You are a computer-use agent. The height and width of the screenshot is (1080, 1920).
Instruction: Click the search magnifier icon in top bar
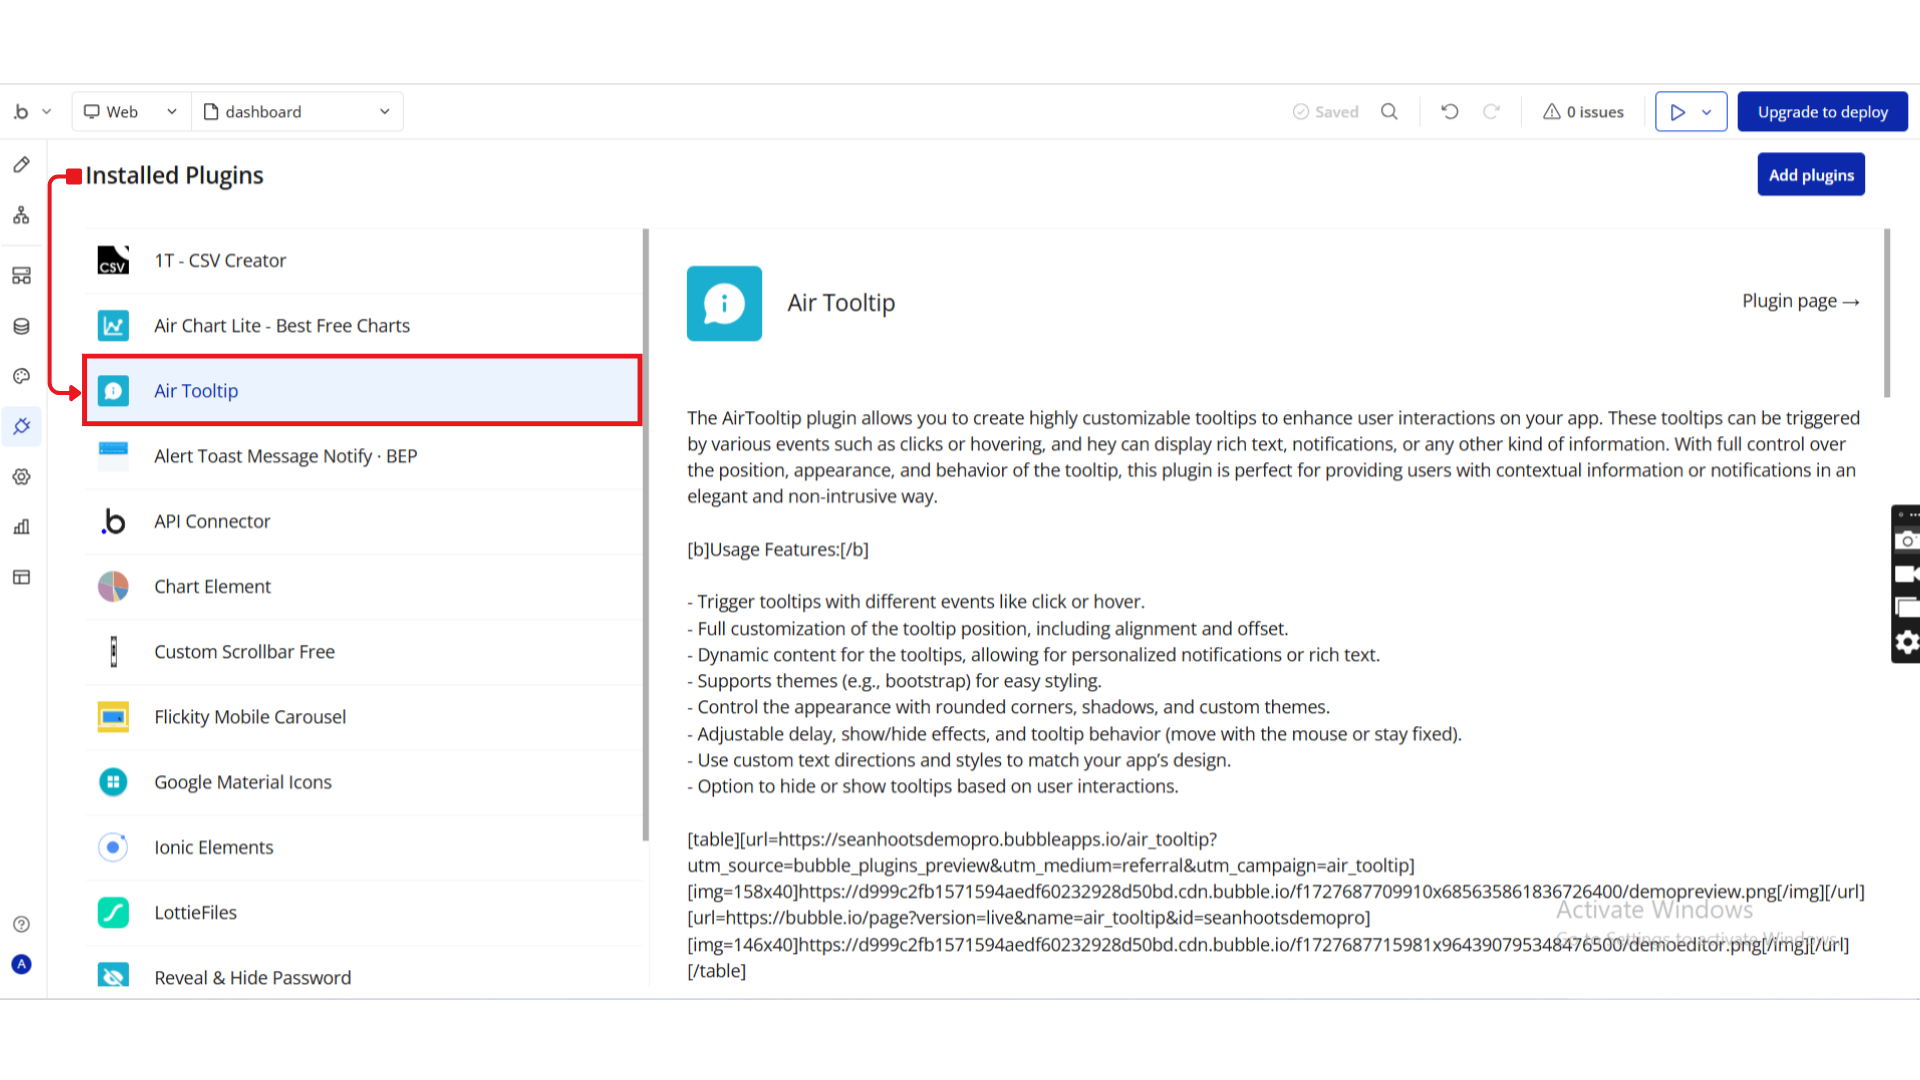pyautogui.click(x=1389, y=112)
